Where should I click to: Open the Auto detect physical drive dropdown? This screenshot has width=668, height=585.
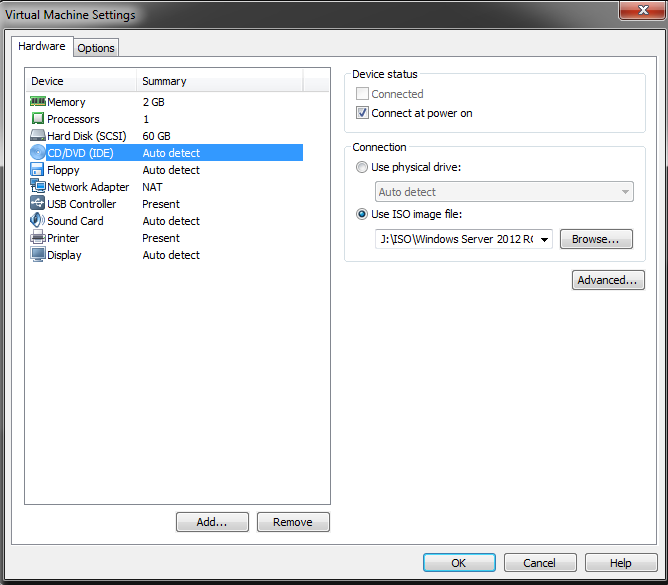pyautogui.click(x=504, y=192)
